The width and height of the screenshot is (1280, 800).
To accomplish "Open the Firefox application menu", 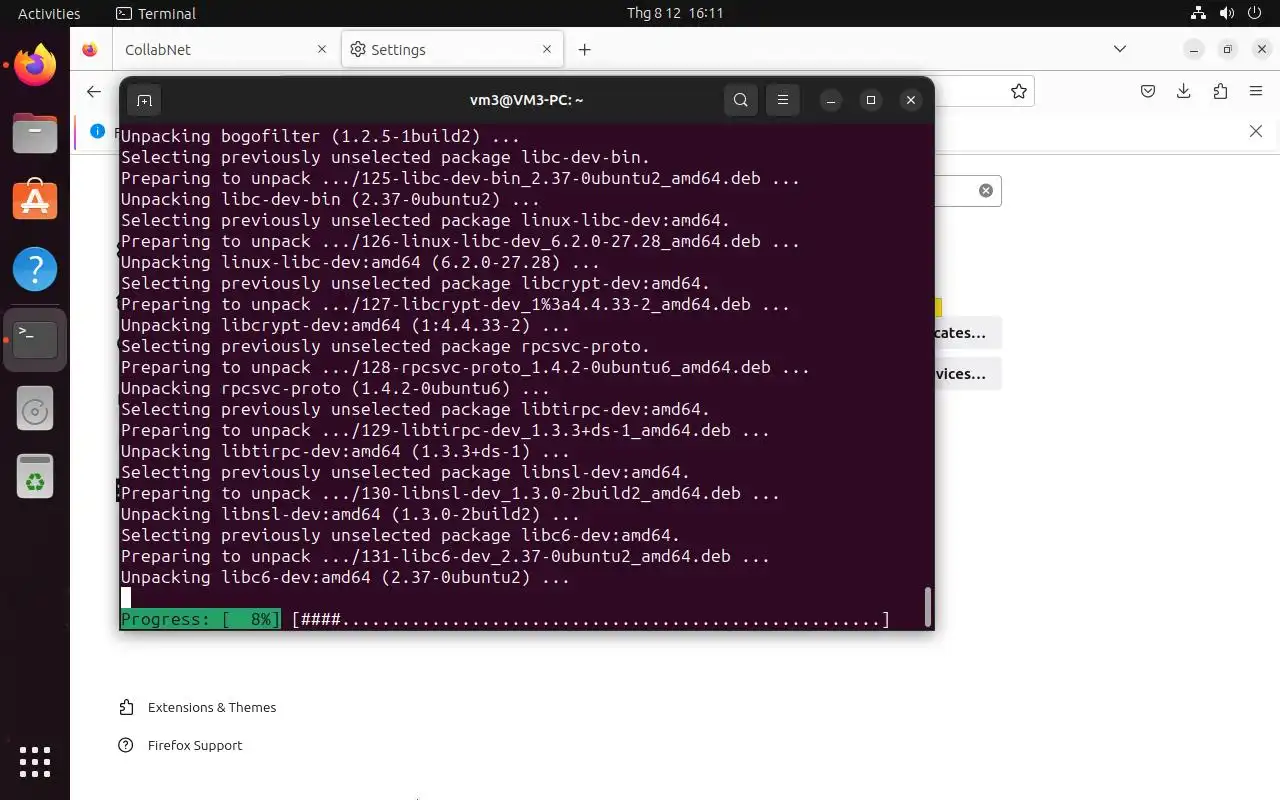I will pyautogui.click(x=1256, y=91).
